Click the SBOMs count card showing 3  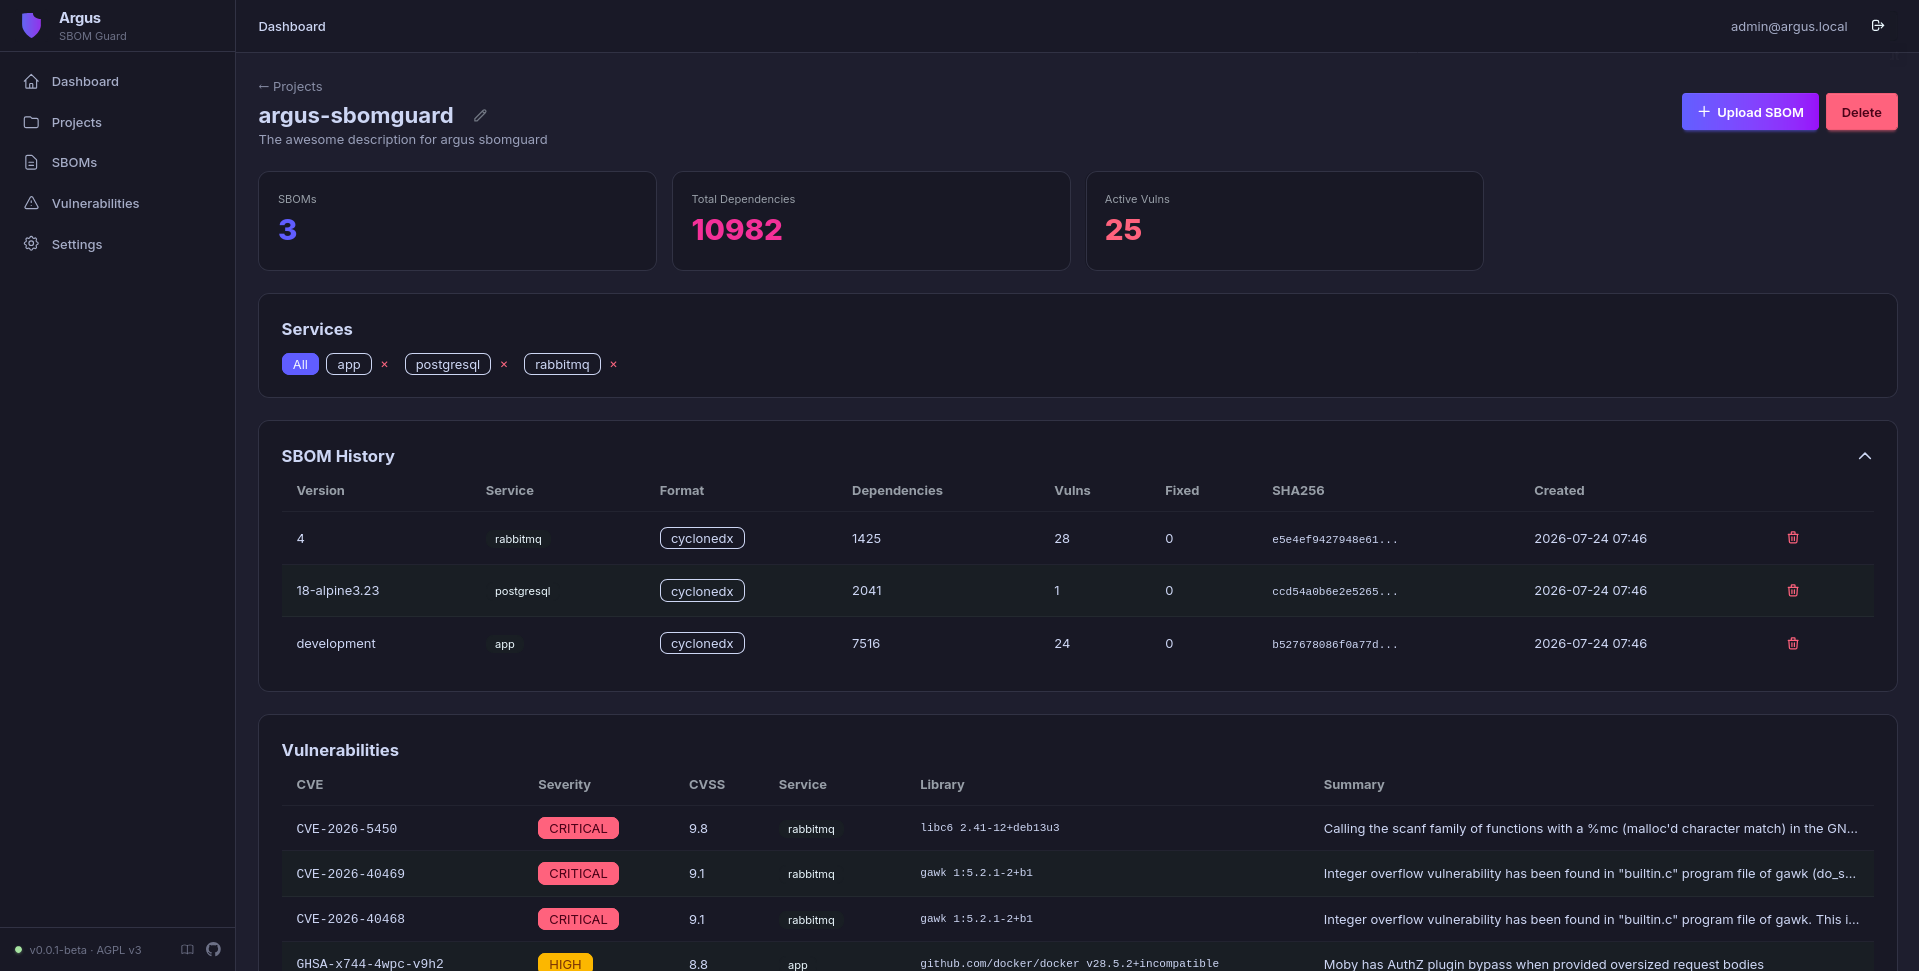point(457,221)
